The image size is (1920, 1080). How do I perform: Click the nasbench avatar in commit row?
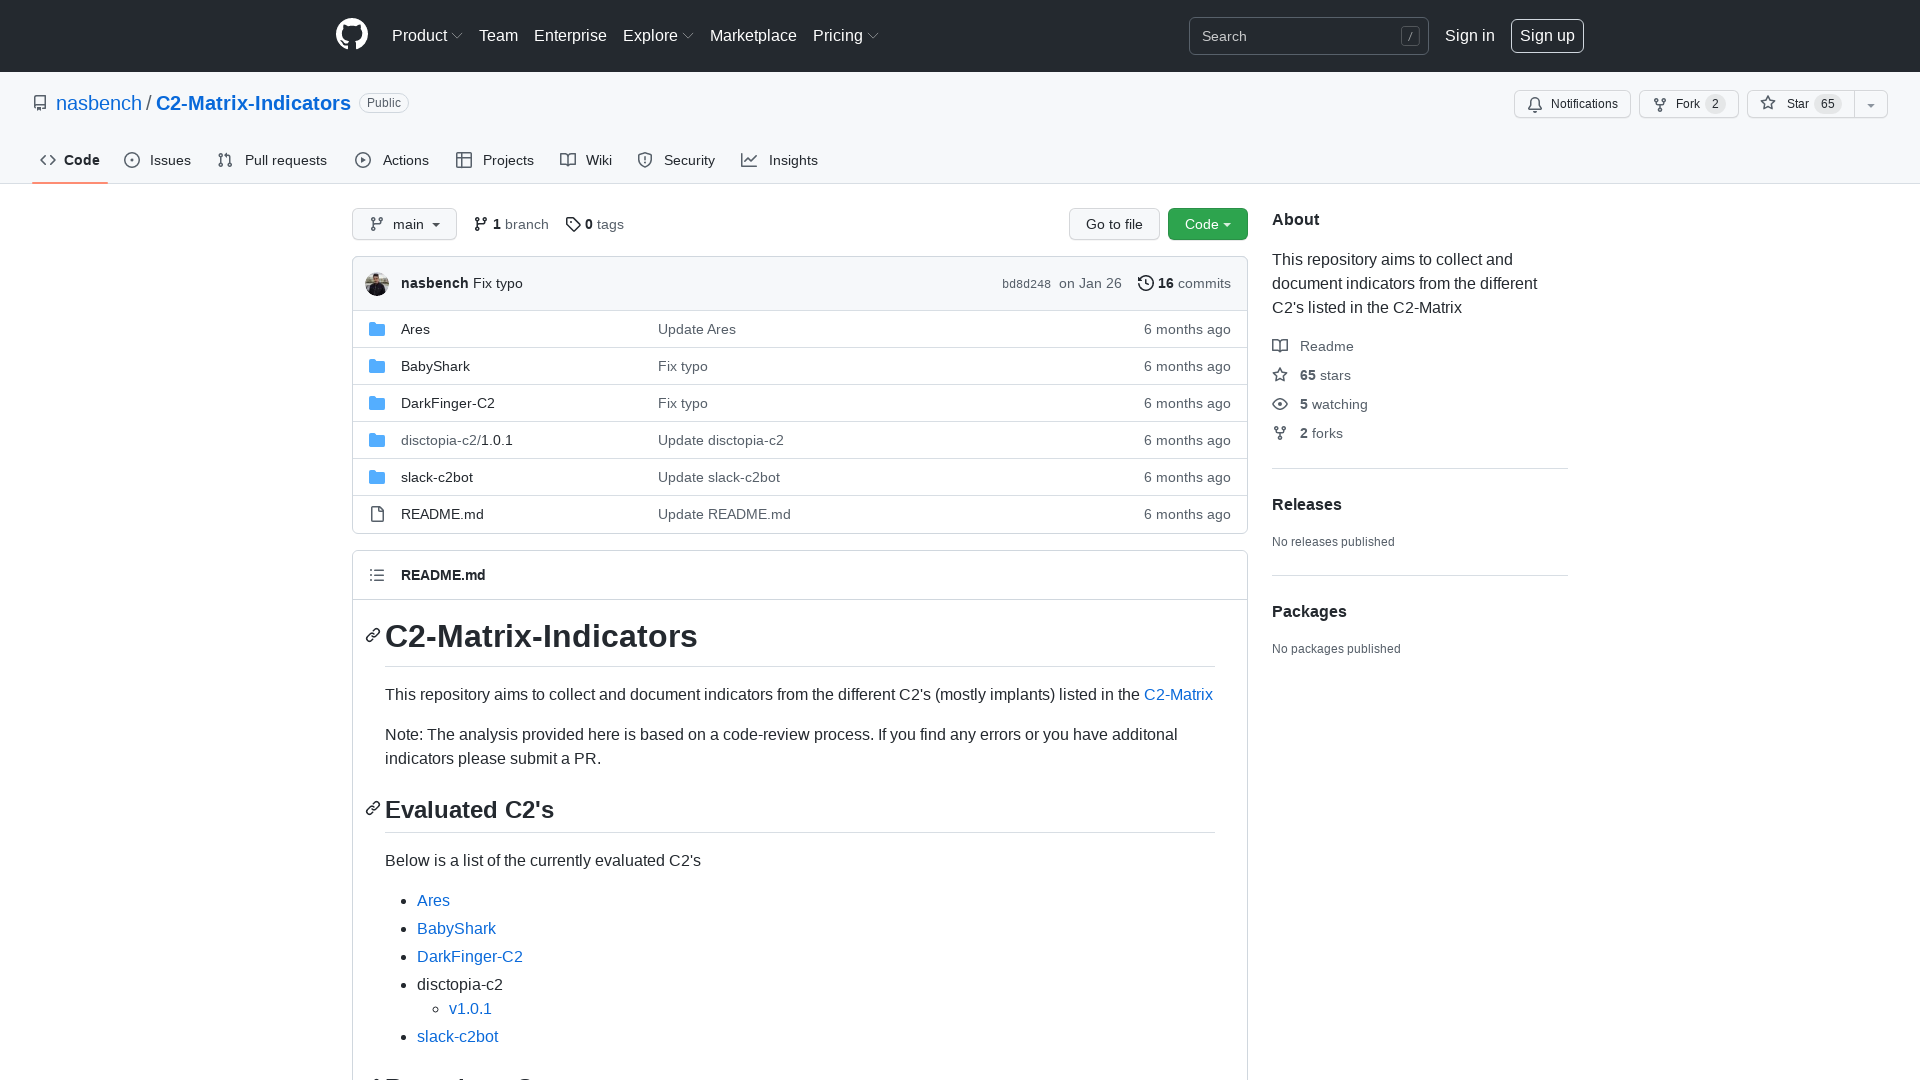(x=377, y=284)
